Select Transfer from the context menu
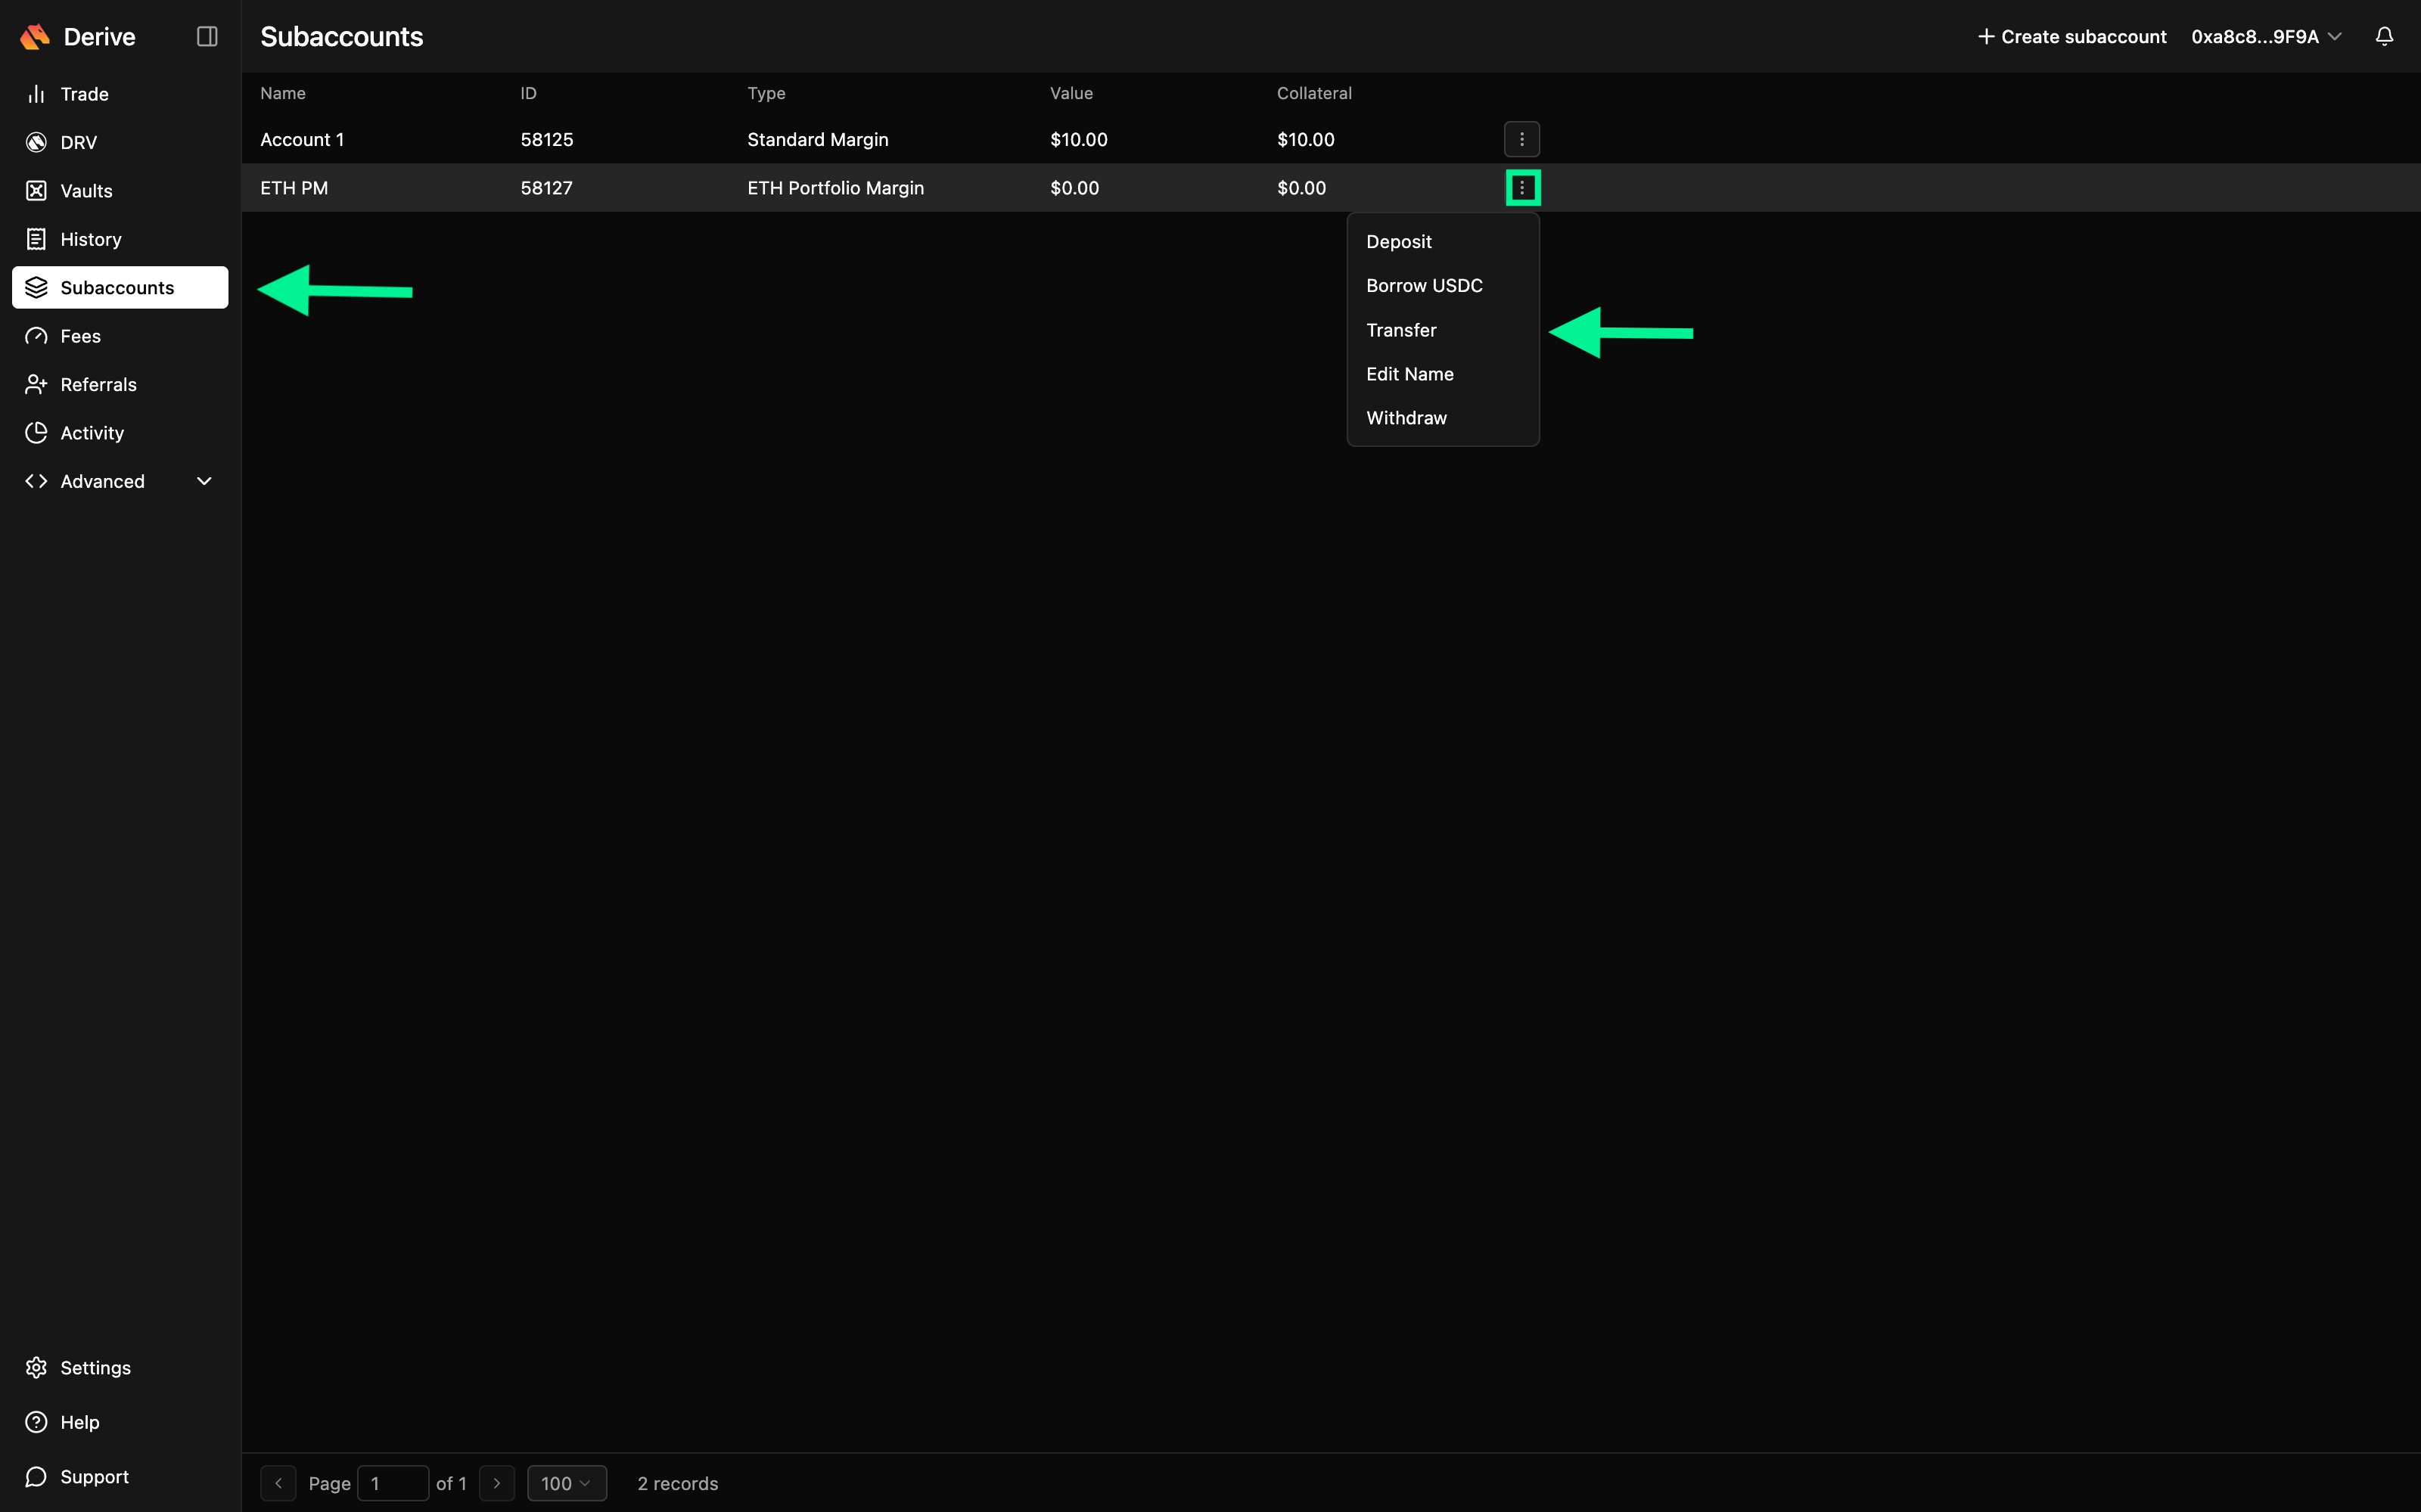2421x1512 pixels. (x=1401, y=330)
